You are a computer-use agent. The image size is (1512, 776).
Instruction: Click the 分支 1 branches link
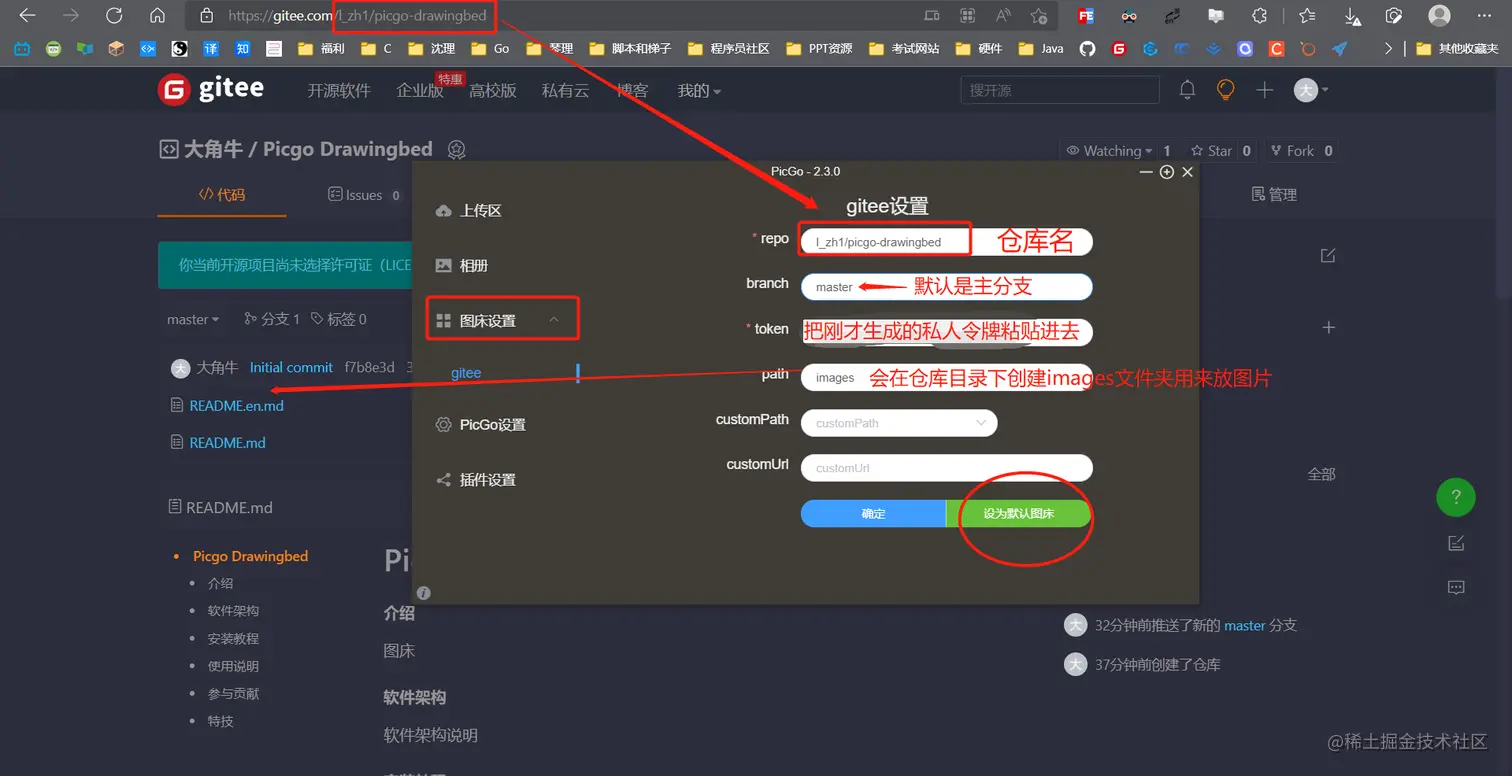[271, 319]
